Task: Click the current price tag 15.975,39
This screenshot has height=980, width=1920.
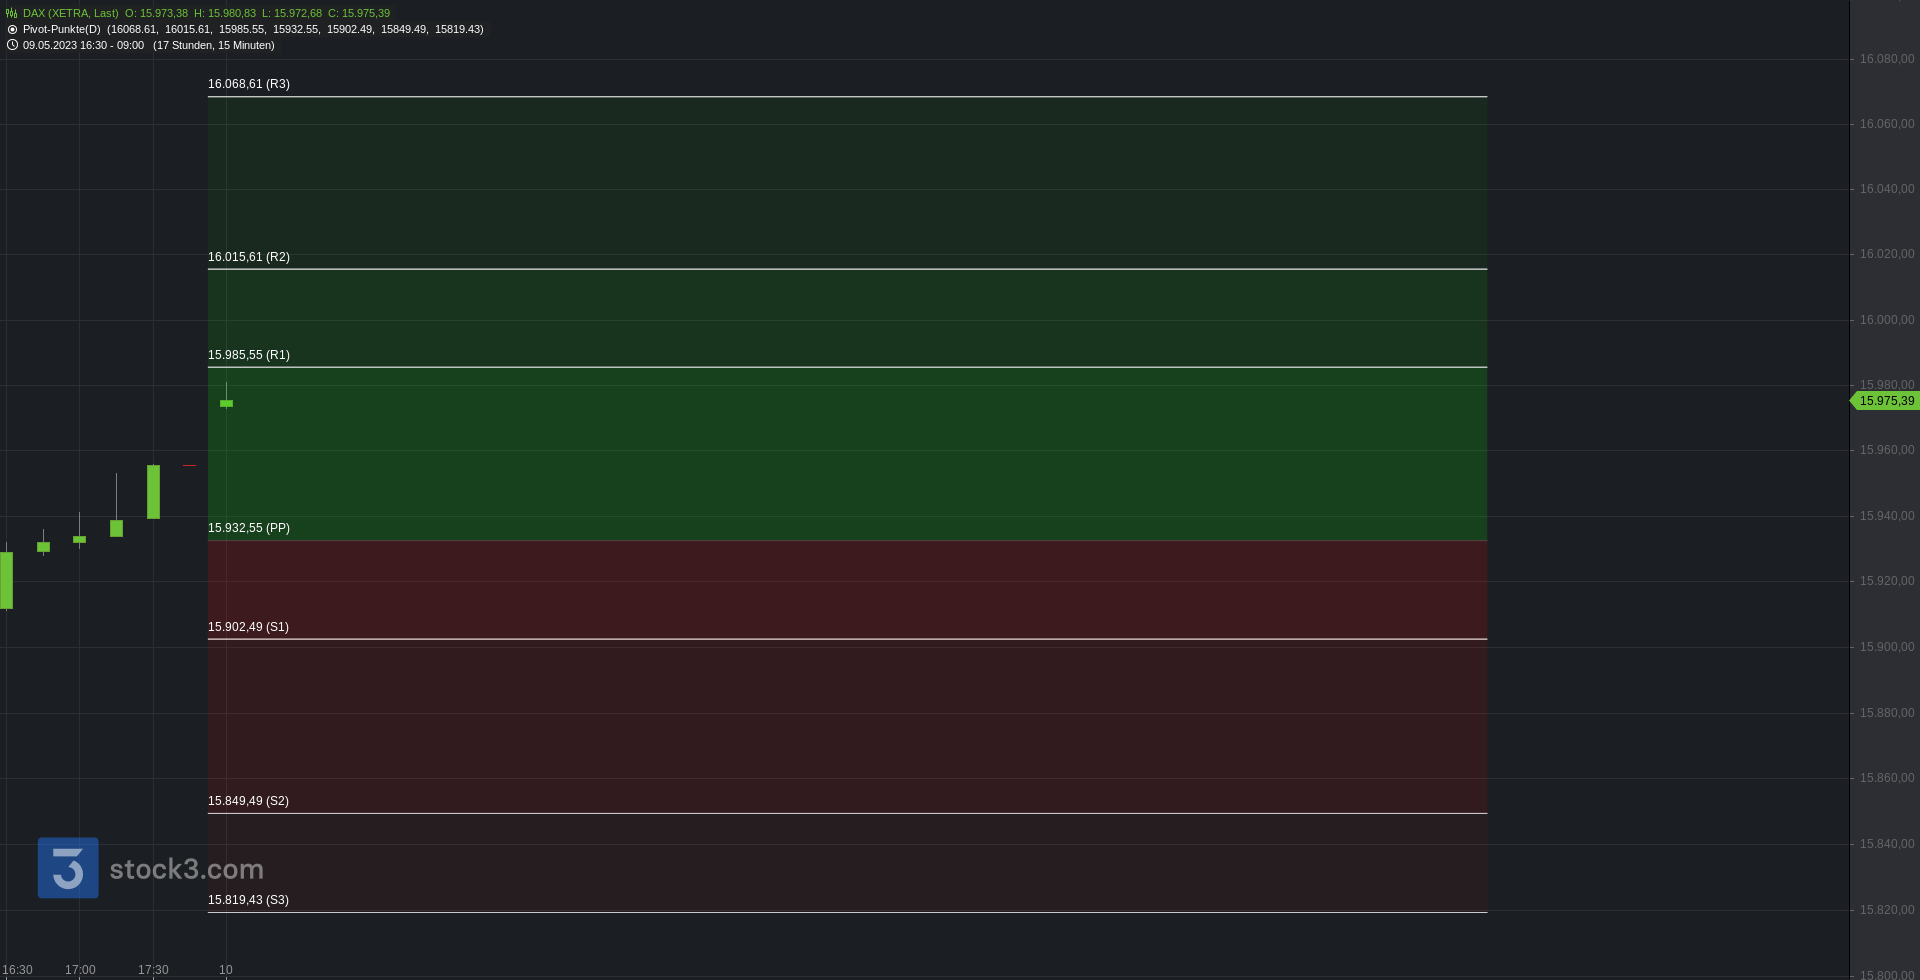Action: (x=1884, y=401)
